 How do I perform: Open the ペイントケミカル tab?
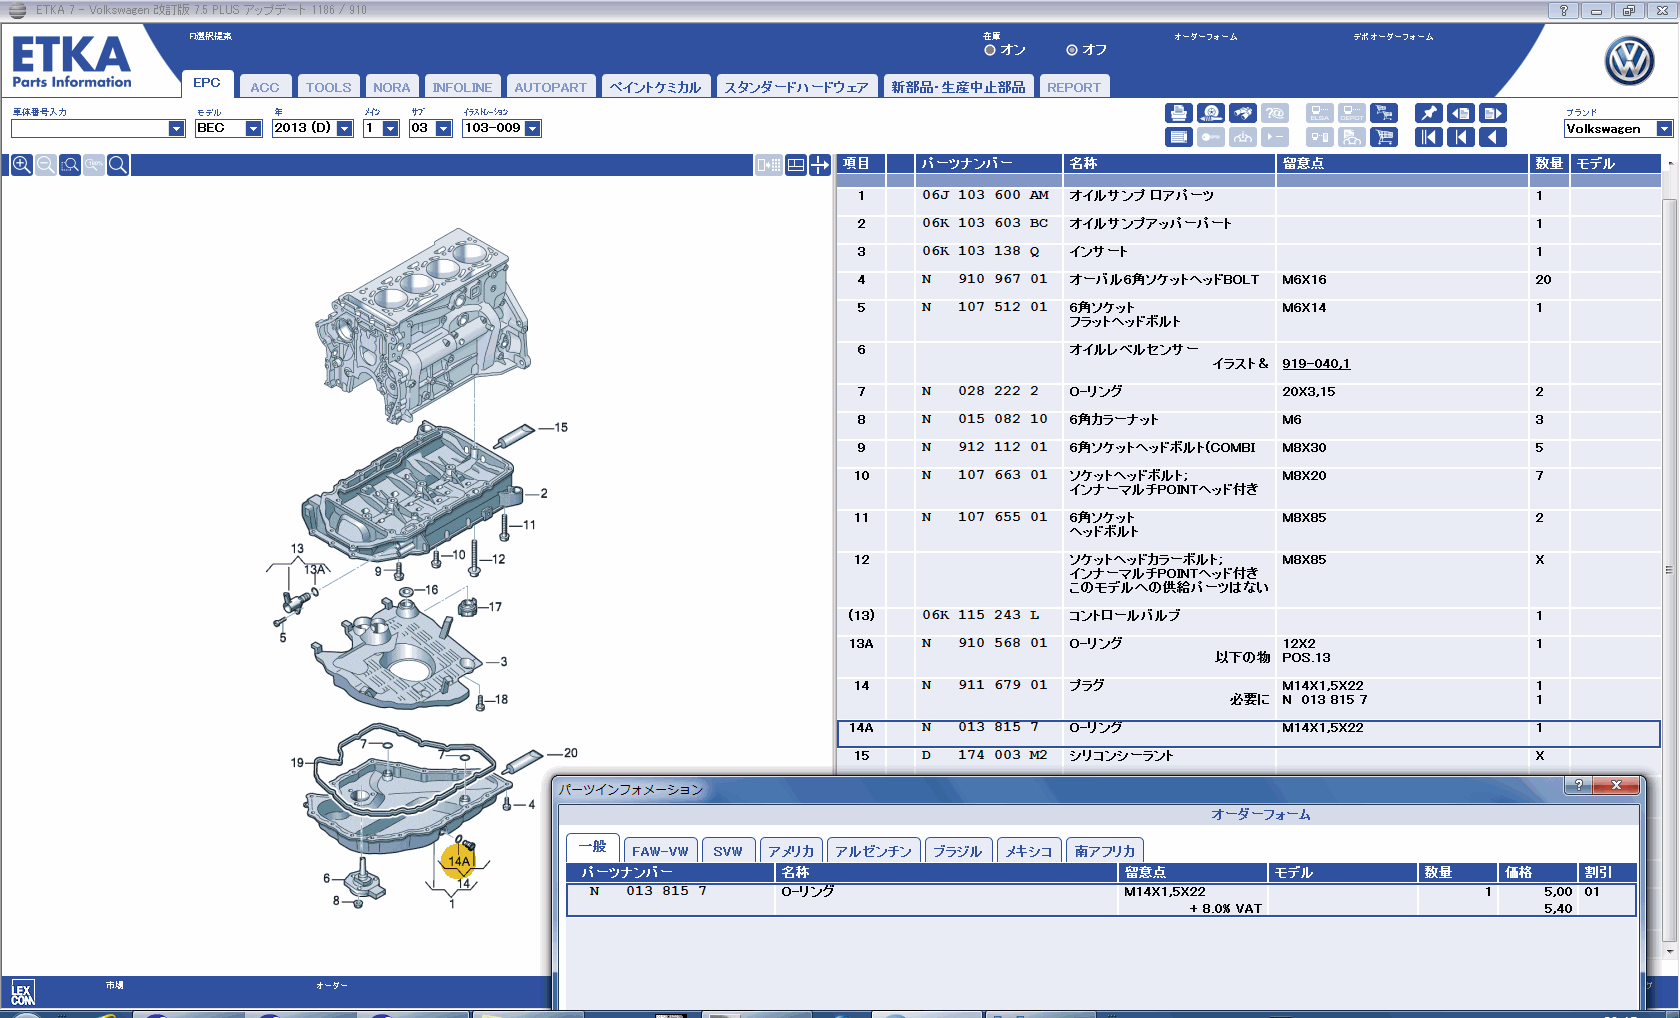656,87
